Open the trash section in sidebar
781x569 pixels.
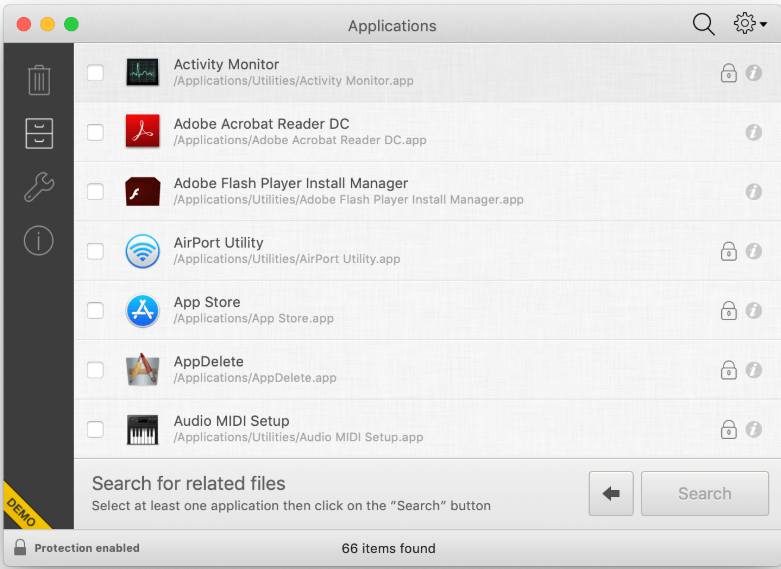pyautogui.click(x=39, y=79)
